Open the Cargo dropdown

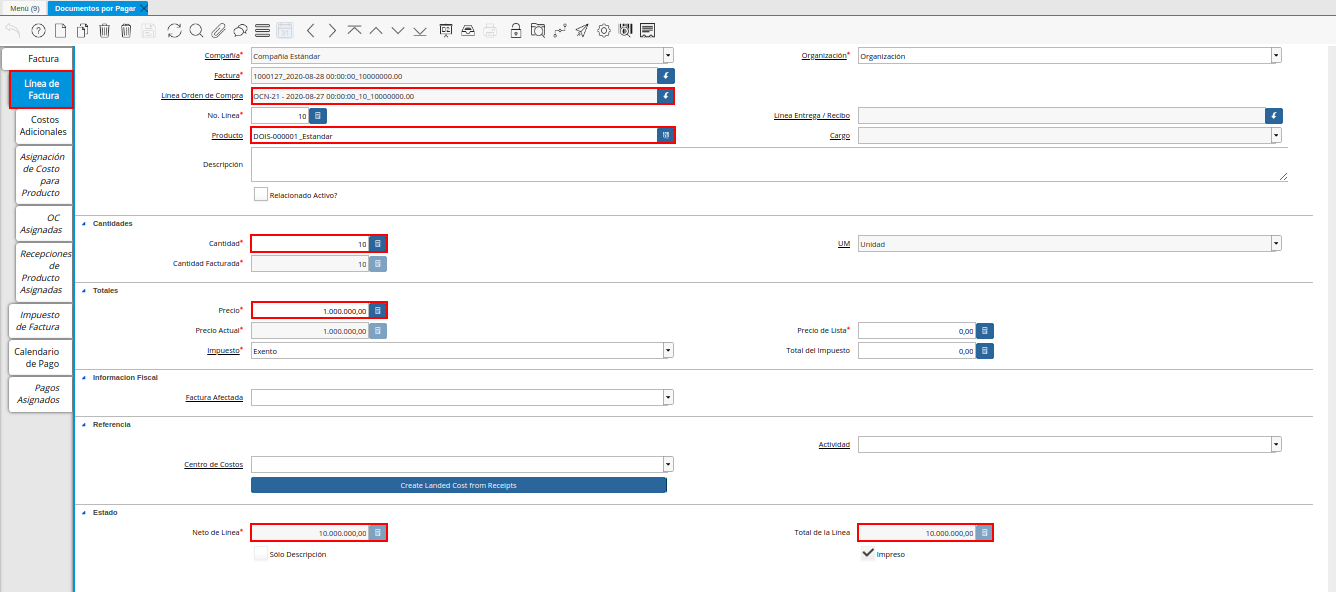1277,135
